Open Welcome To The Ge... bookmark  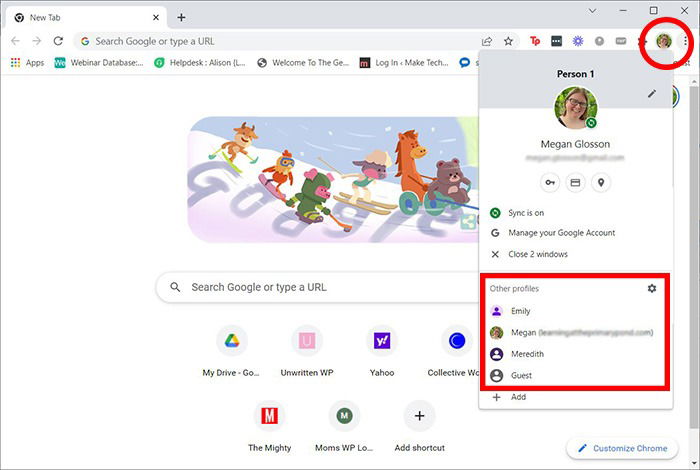(303, 63)
